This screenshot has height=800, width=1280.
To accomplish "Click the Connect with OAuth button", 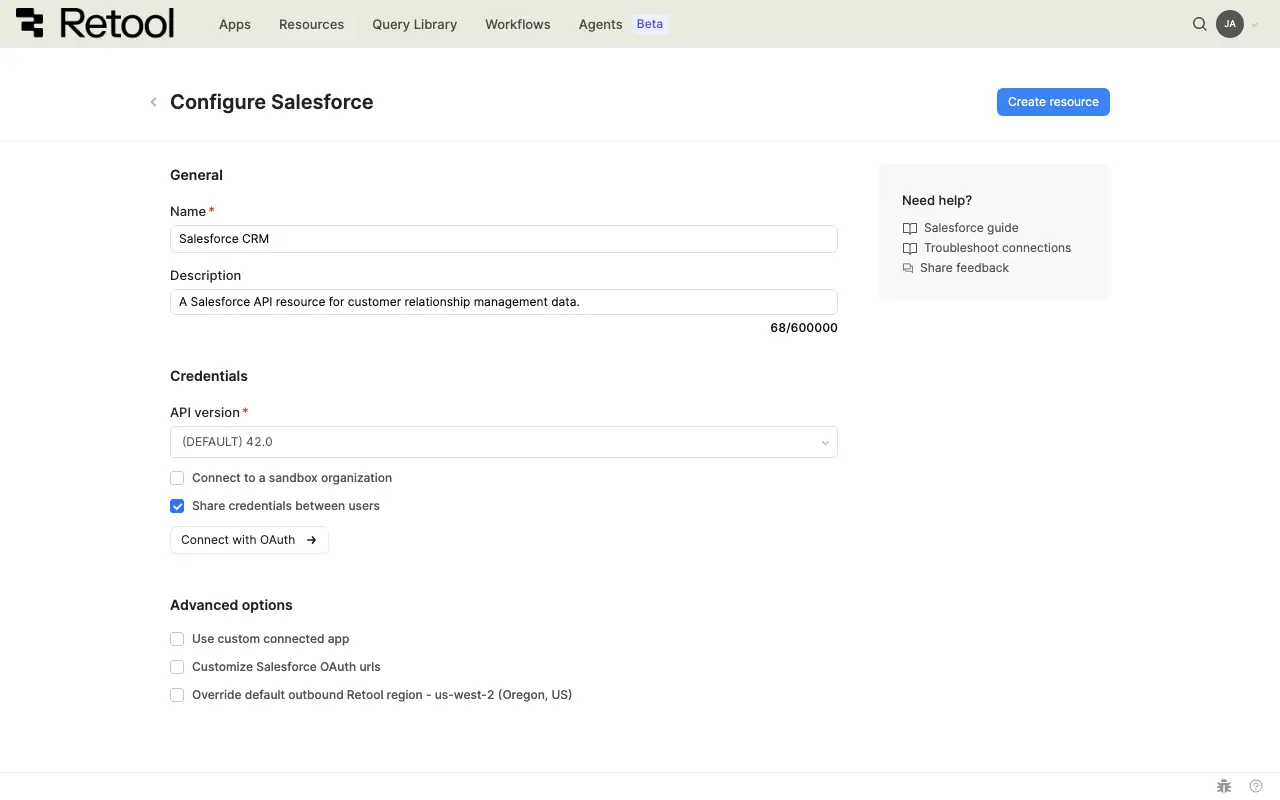I will (x=249, y=540).
